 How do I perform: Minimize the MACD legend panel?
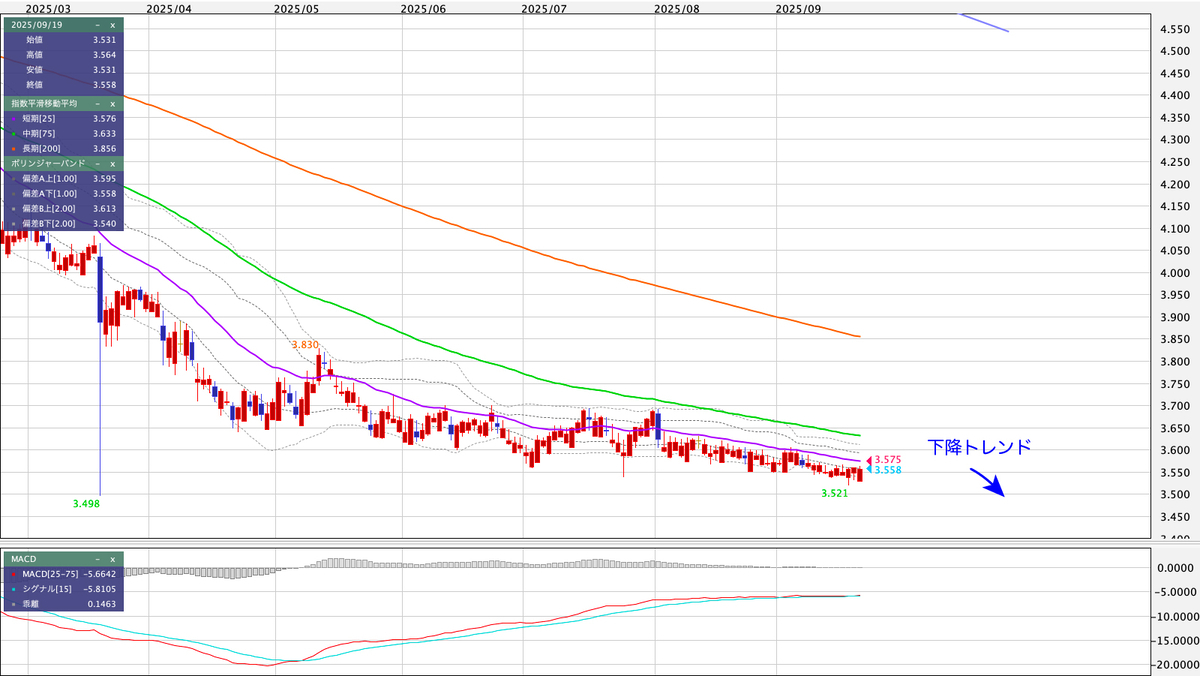[97, 559]
